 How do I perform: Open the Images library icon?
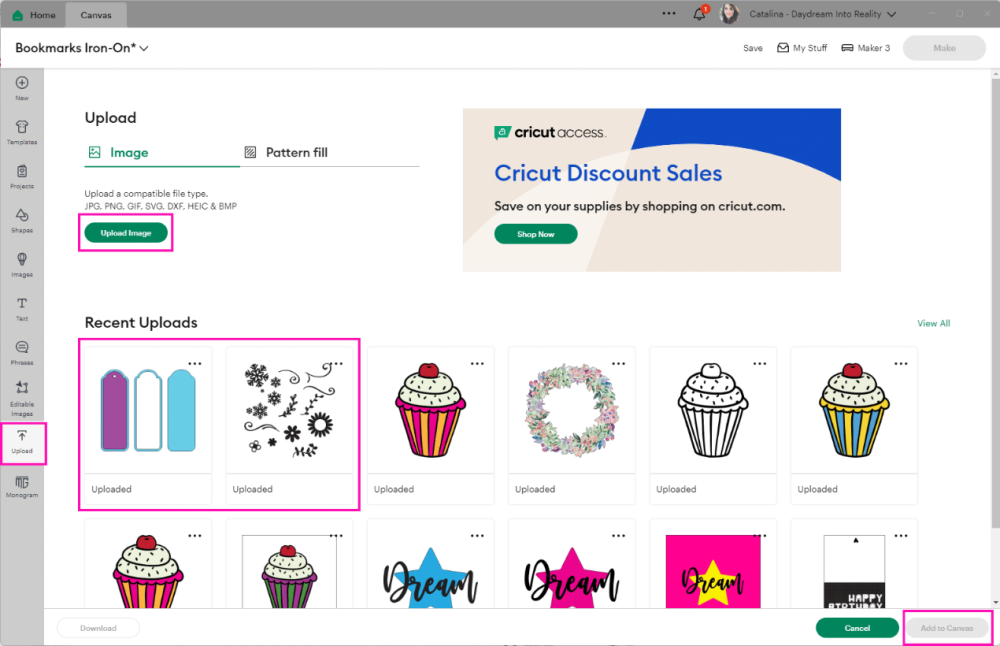[x=22, y=264]
